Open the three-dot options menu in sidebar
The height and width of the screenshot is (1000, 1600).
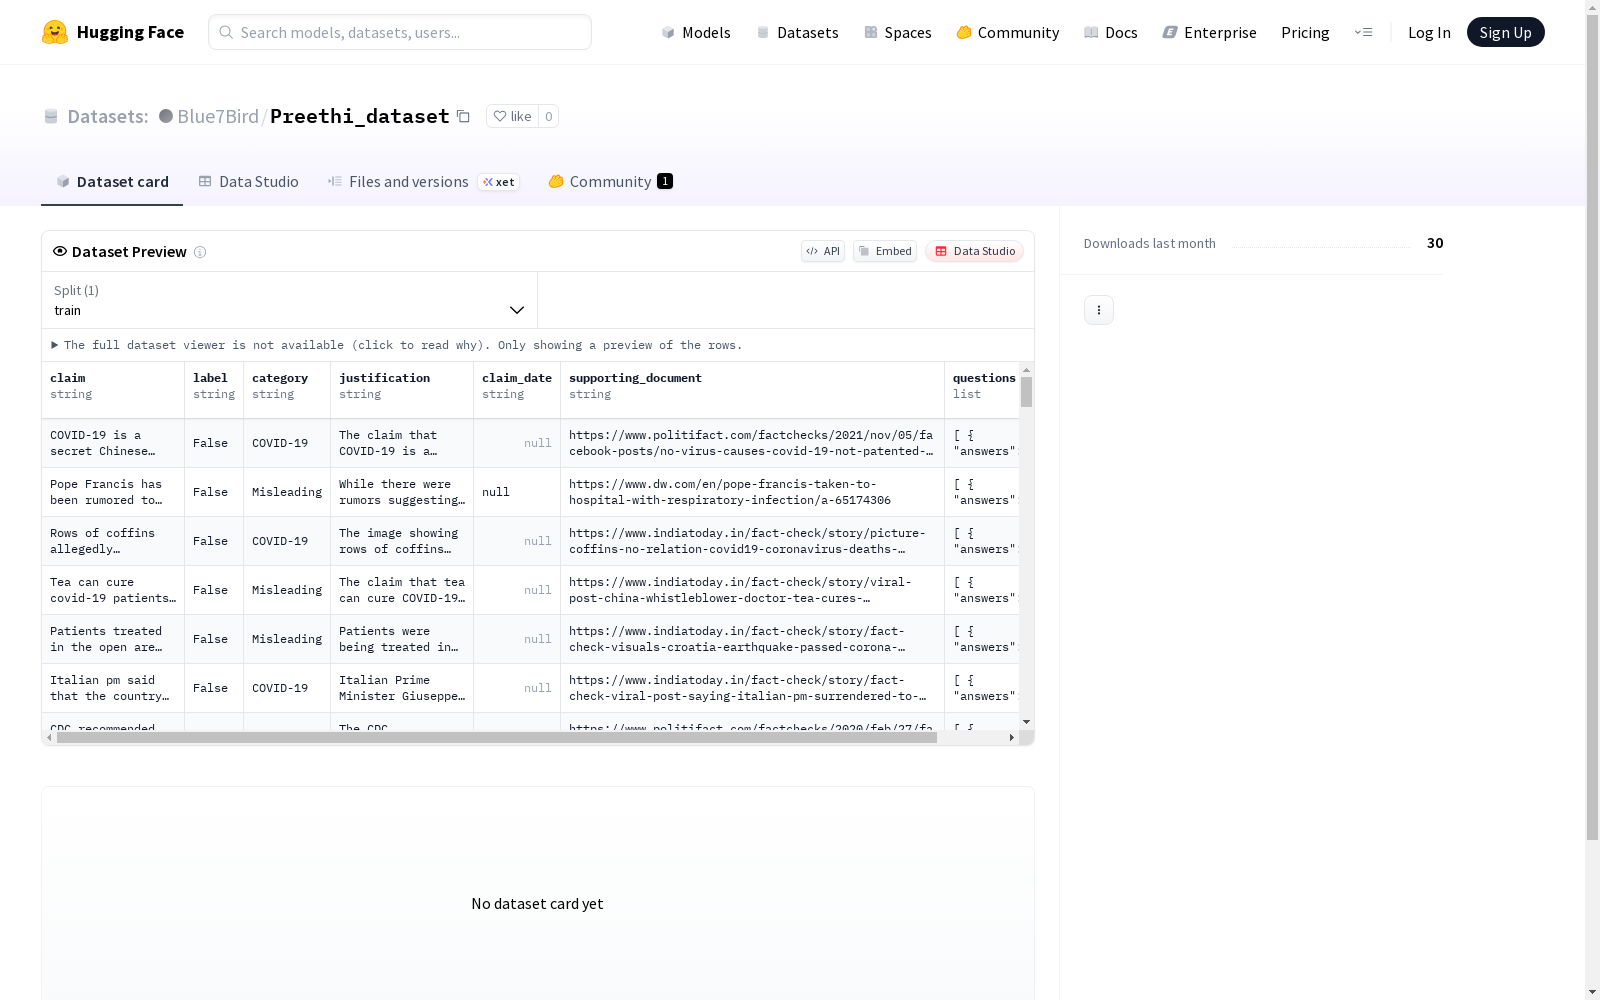(1099, 310)
